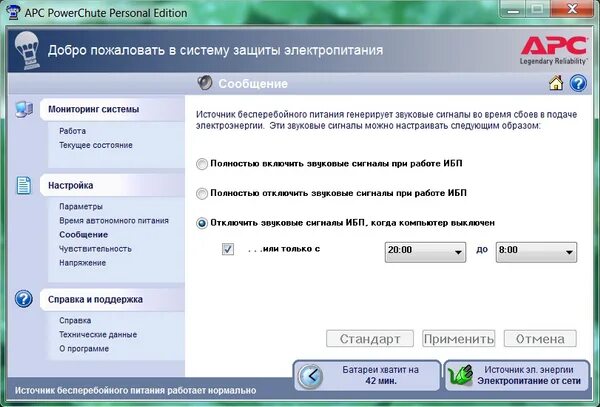Viewport: 600px width, 407px height.
Task: Click the до label between time dropdowns
Action: 482,249
